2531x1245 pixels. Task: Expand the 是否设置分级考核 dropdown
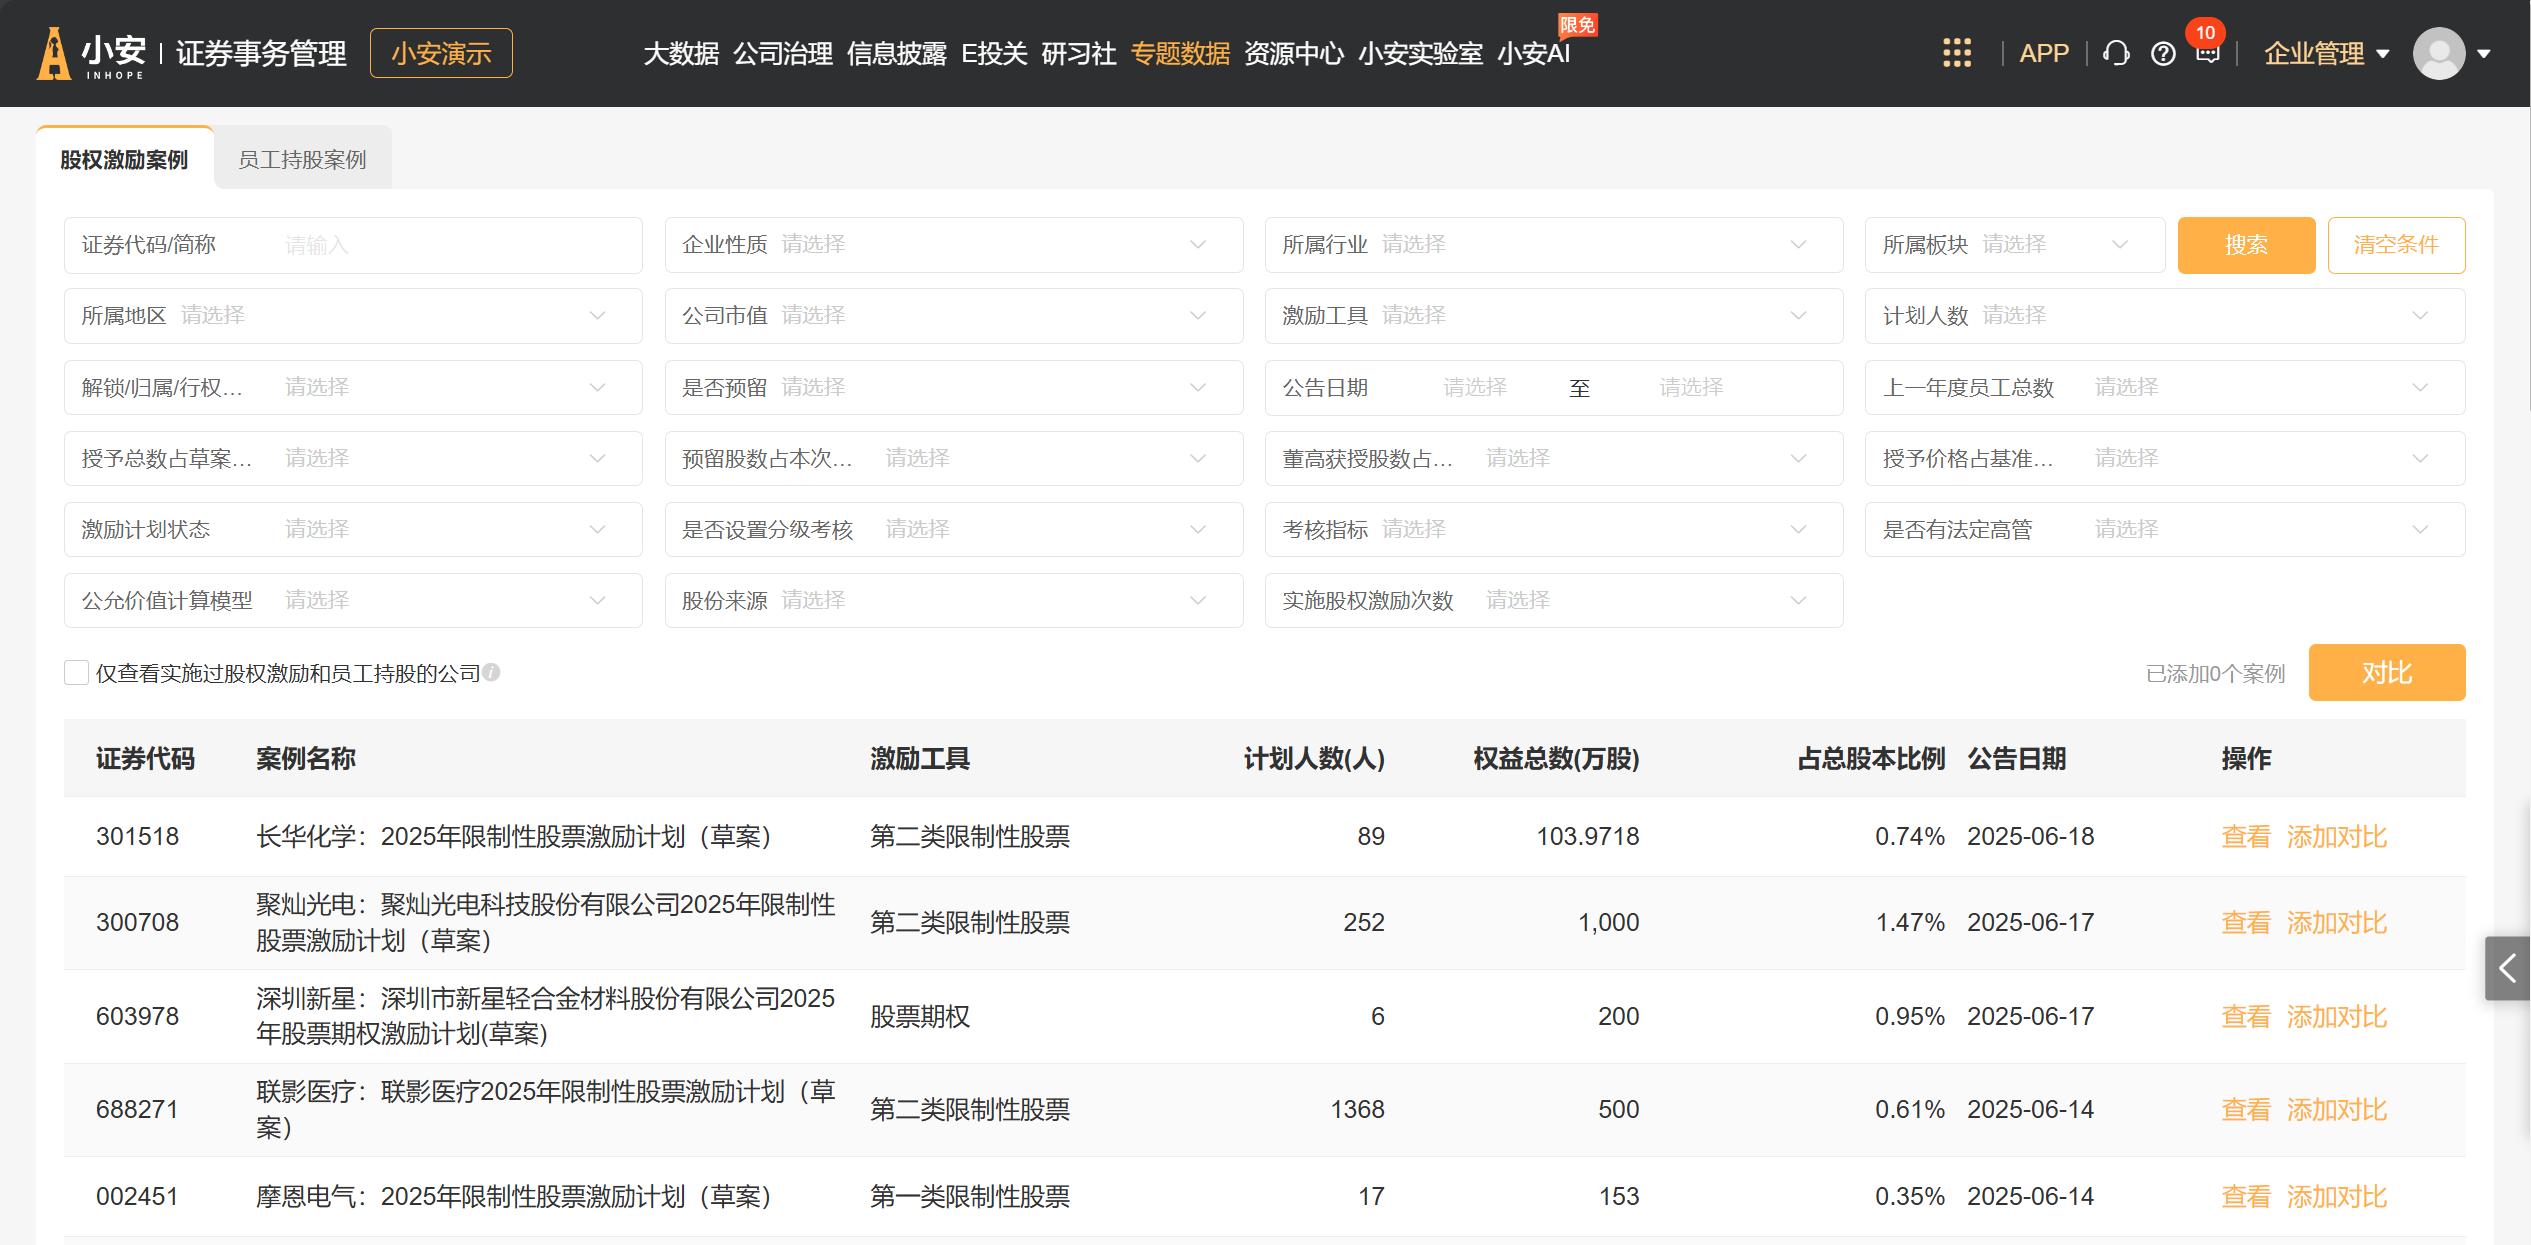point(953,529)
